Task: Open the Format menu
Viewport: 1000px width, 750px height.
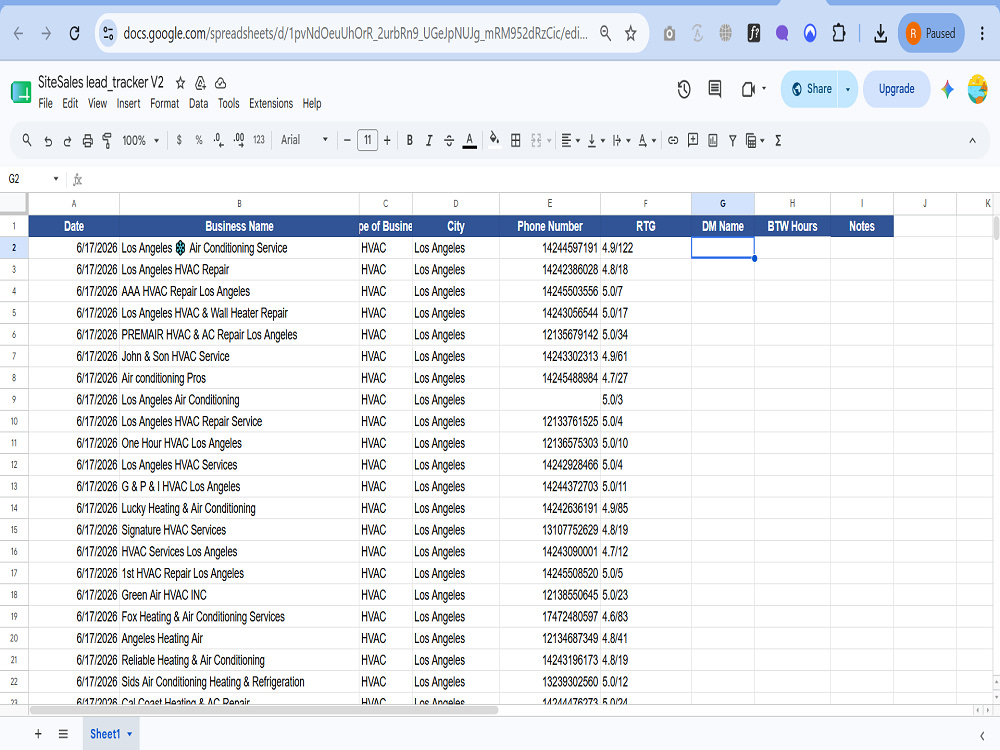Action: tap(165, 103)
